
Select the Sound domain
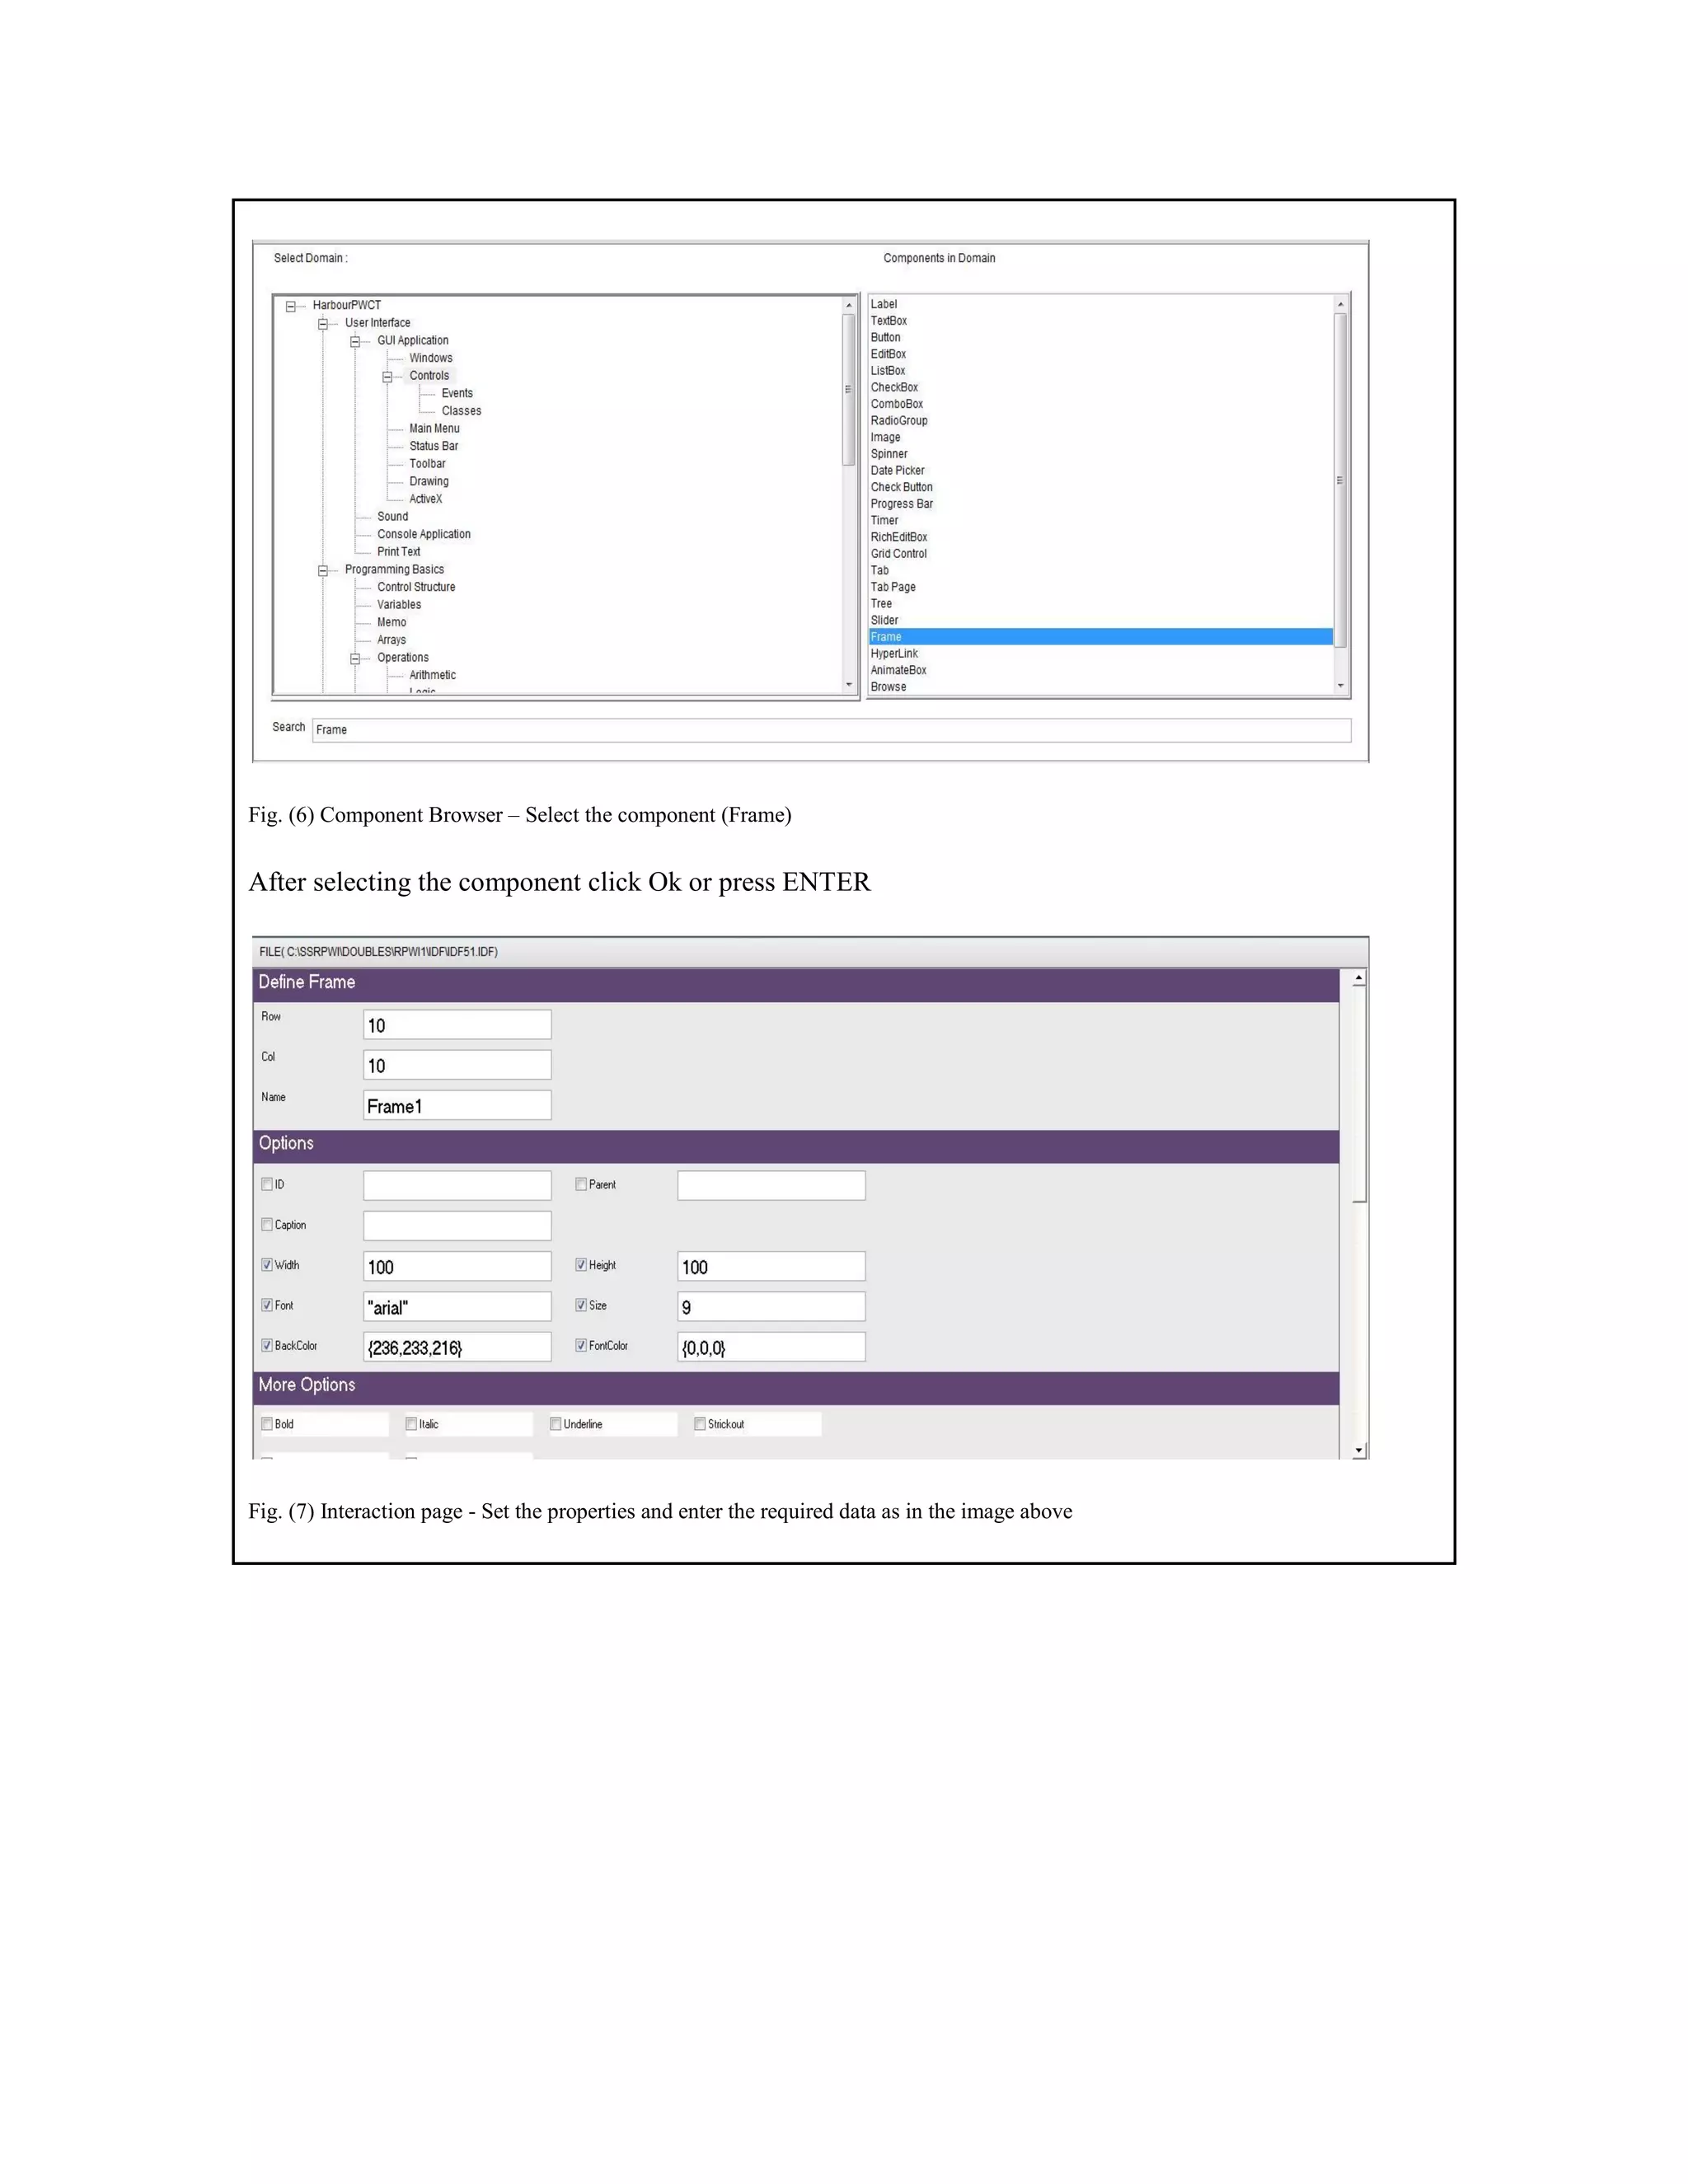(392, 517)
